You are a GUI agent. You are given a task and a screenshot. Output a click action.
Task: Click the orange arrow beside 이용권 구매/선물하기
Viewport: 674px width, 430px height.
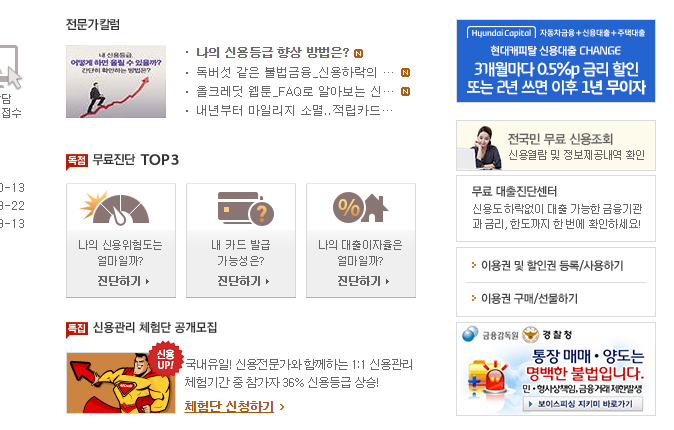pyautogui.click(x=474, y=298)
